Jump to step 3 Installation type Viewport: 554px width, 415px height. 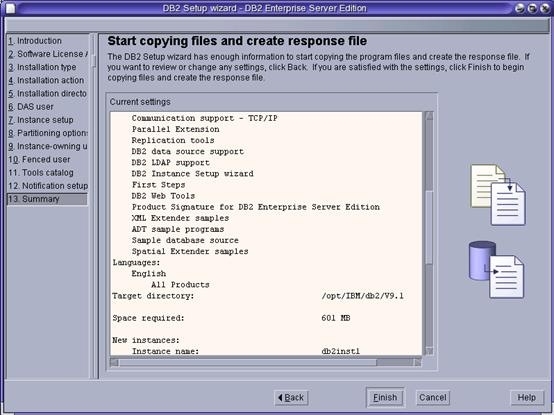click(x=42, y=67)
